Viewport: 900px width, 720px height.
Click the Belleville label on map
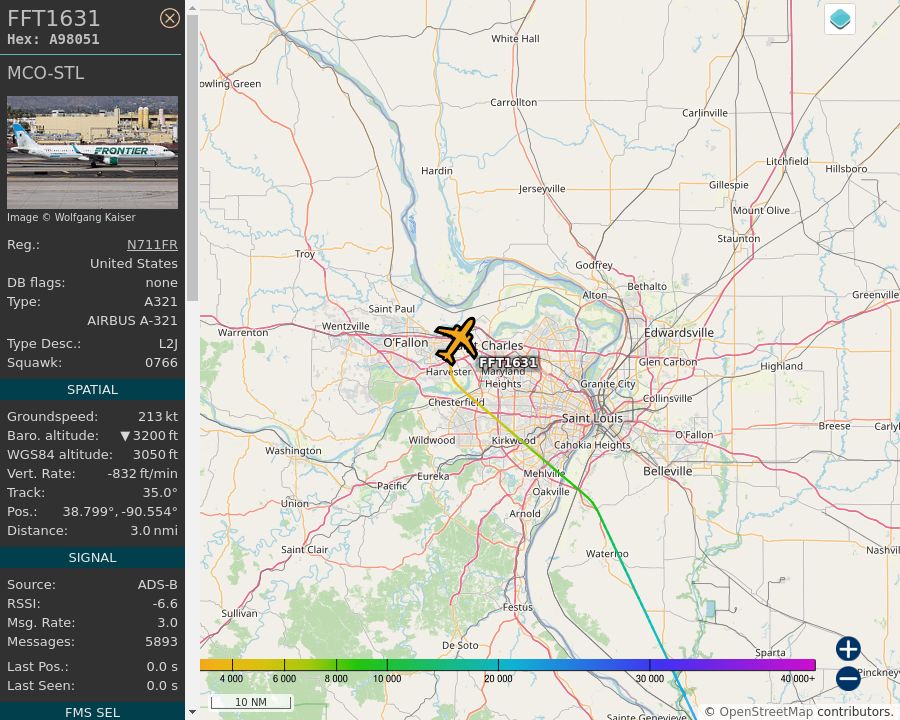tap(668, 471)
